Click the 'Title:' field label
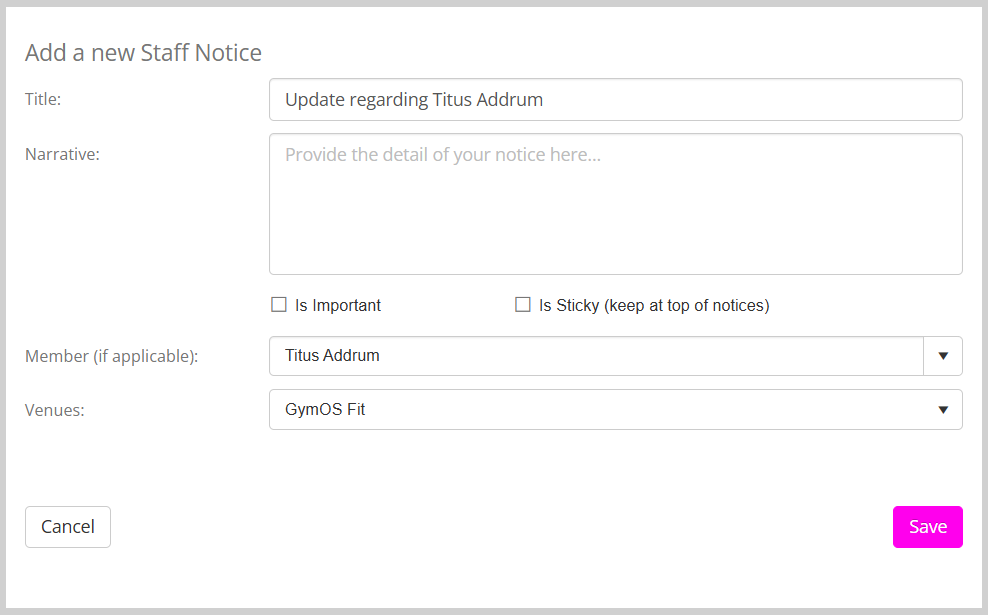The image size is (988, 615). tap(43, 99)
